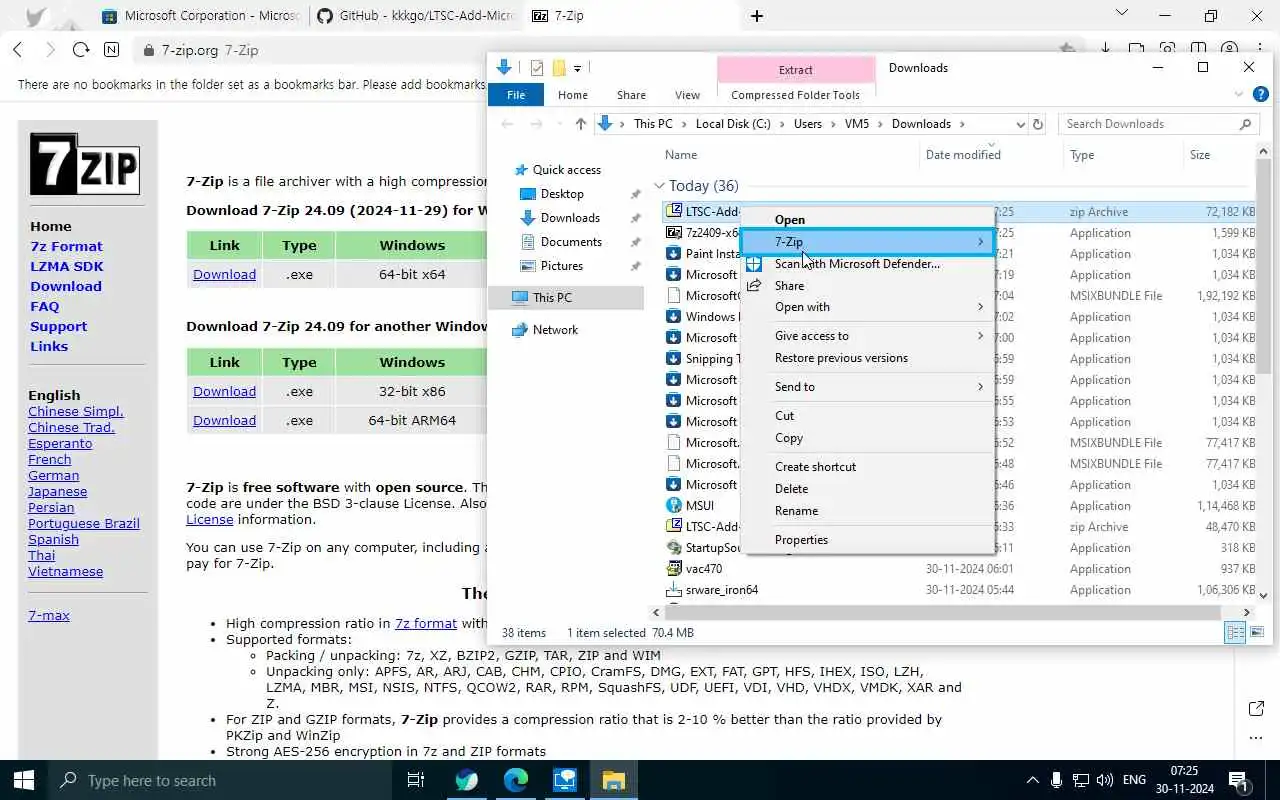Screen dimensions: 1280x800
Task: Click the Explorer horizontal scrollbar
Action: pos(942,612)
